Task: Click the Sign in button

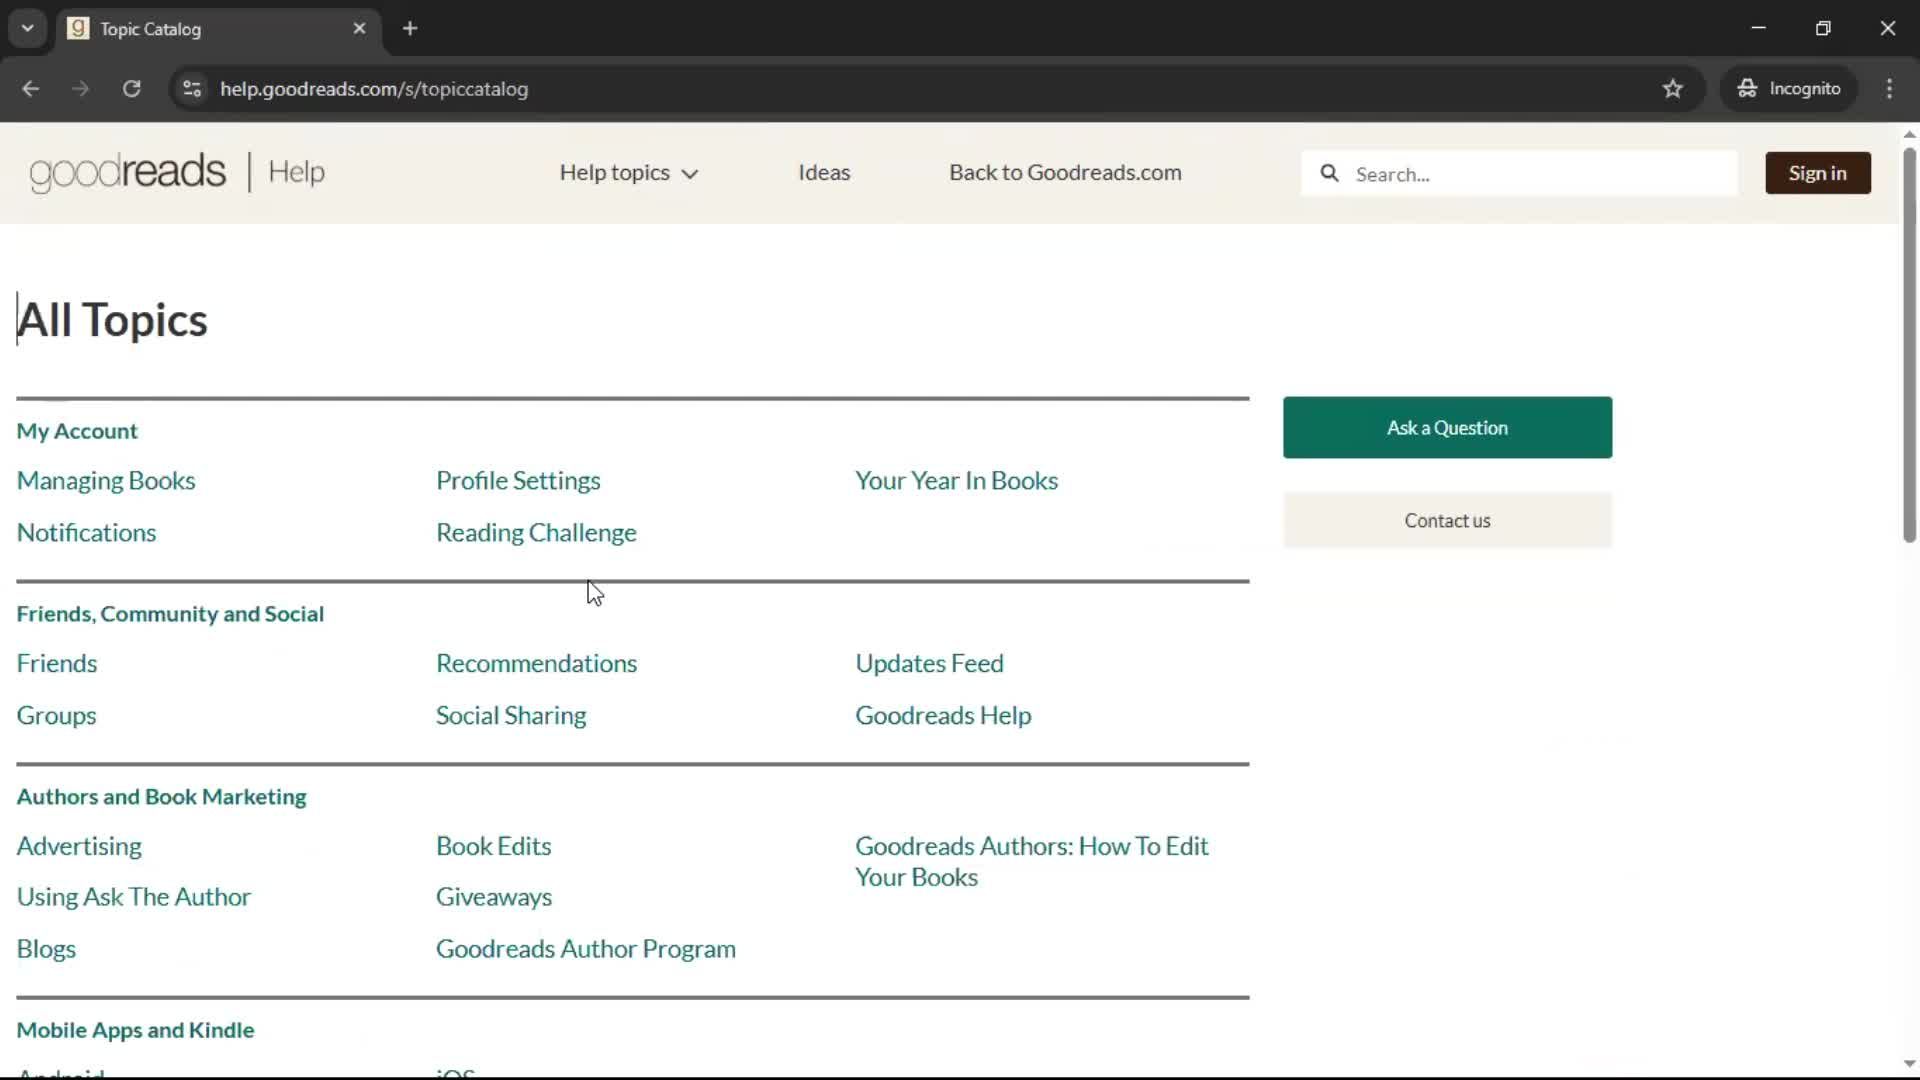Action: pos(1817,173)
